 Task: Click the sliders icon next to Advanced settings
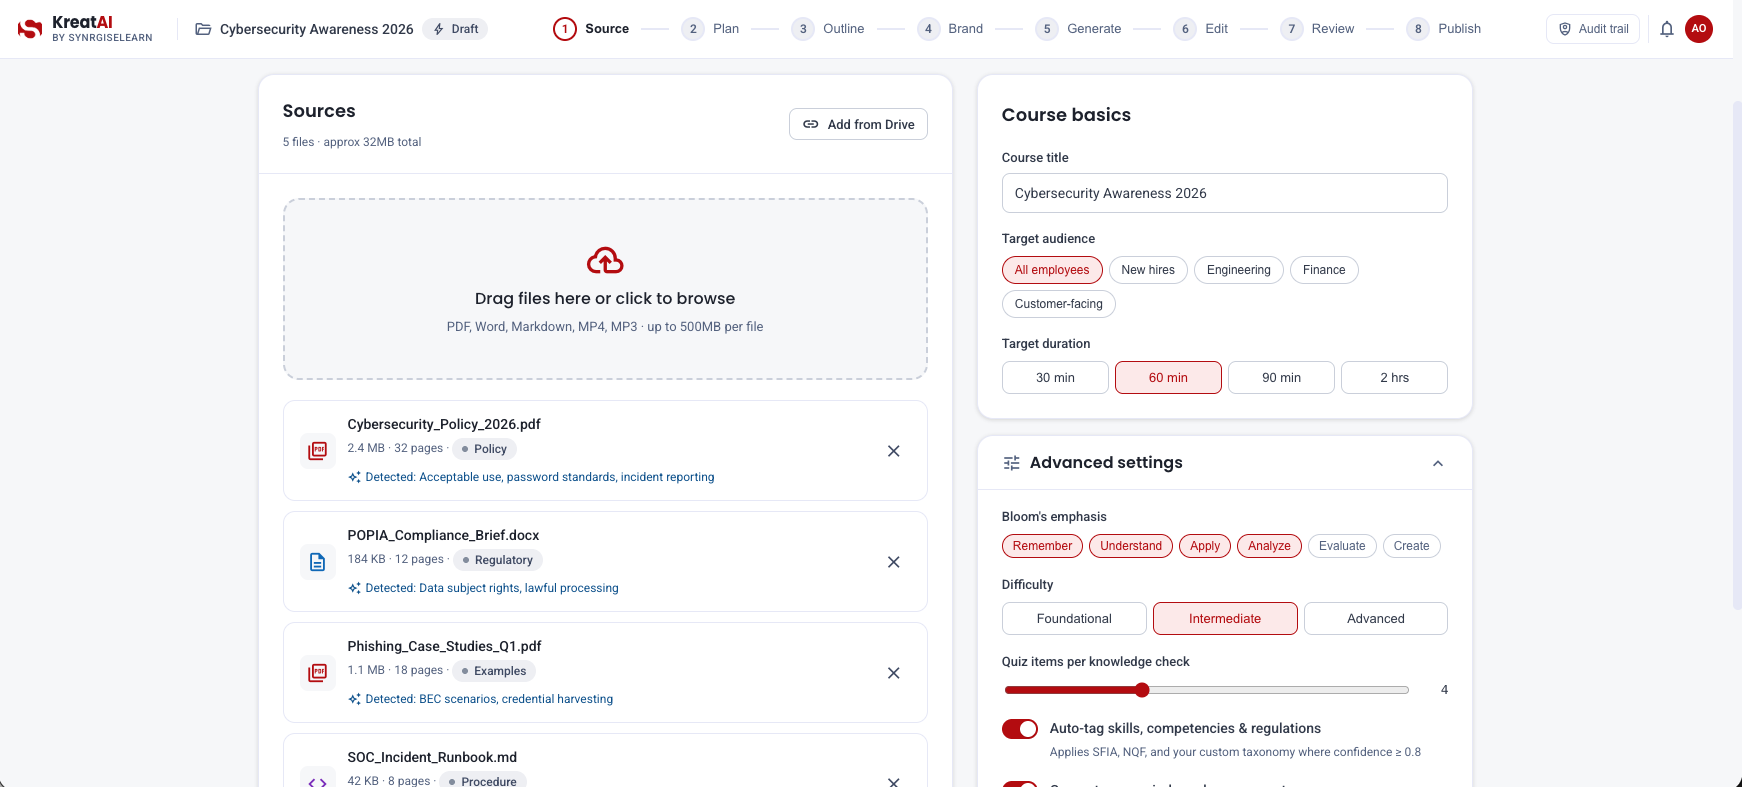[1012, 463]
